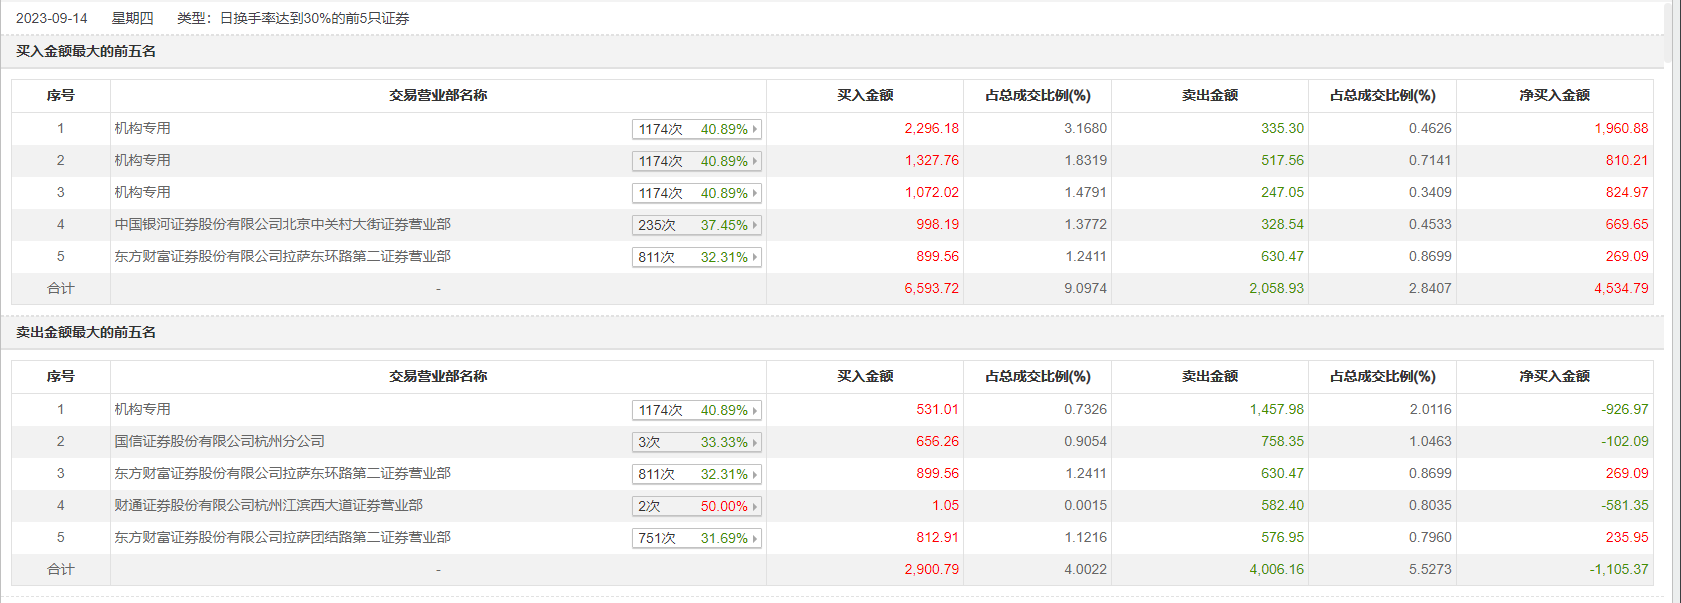The image size is (1681, 603).
Task: Expand 1174次 40.89% box in sell table
Action: click(697, 410)
